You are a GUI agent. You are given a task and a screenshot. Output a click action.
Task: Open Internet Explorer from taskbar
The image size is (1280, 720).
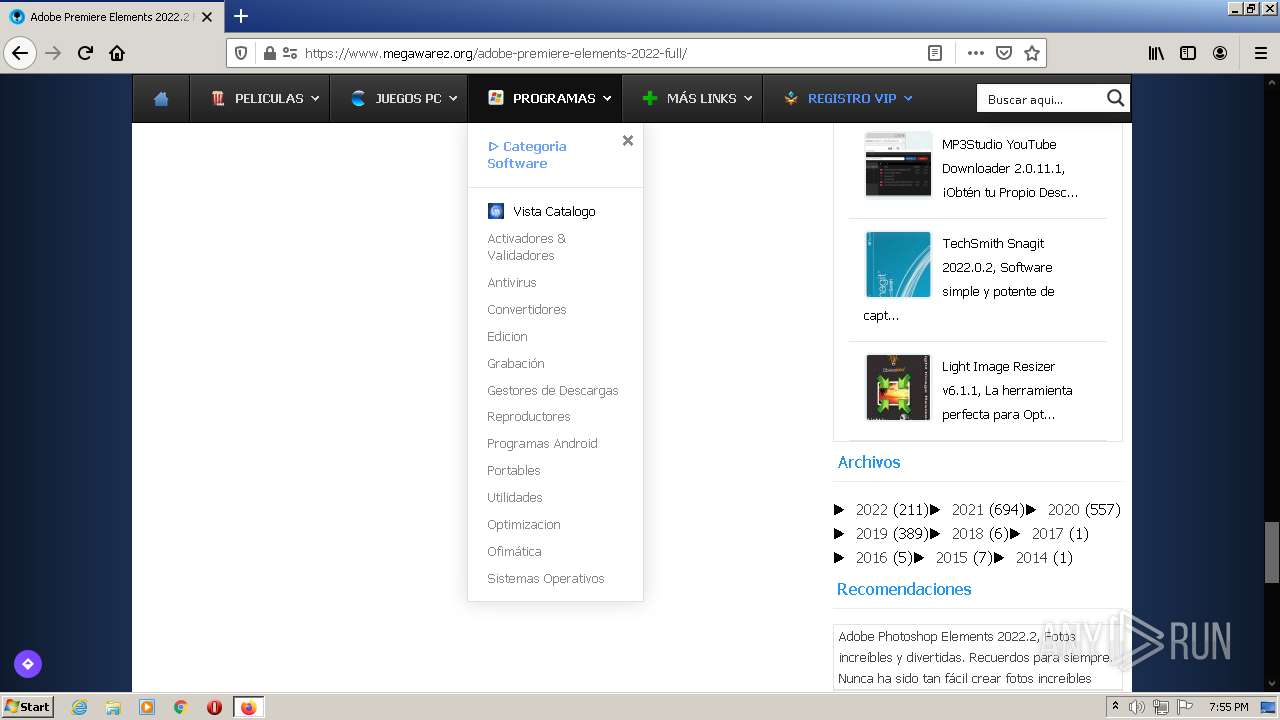pos(80,707)
